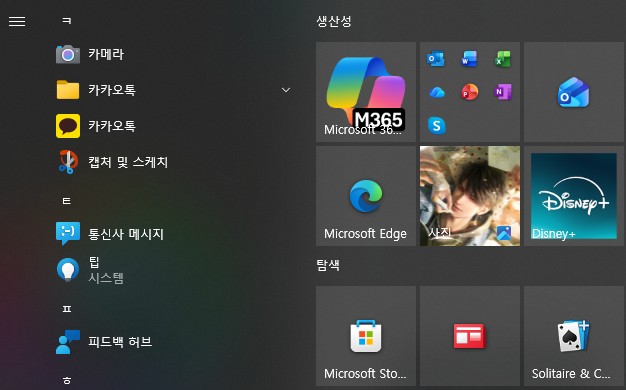This screenshot has height=390, width=626.
Task: Open the 팁 lightbulb icon
Action: tap(68, 270)
